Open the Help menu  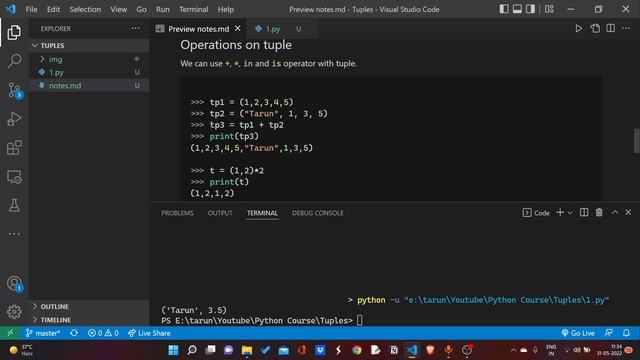[226, 9]
